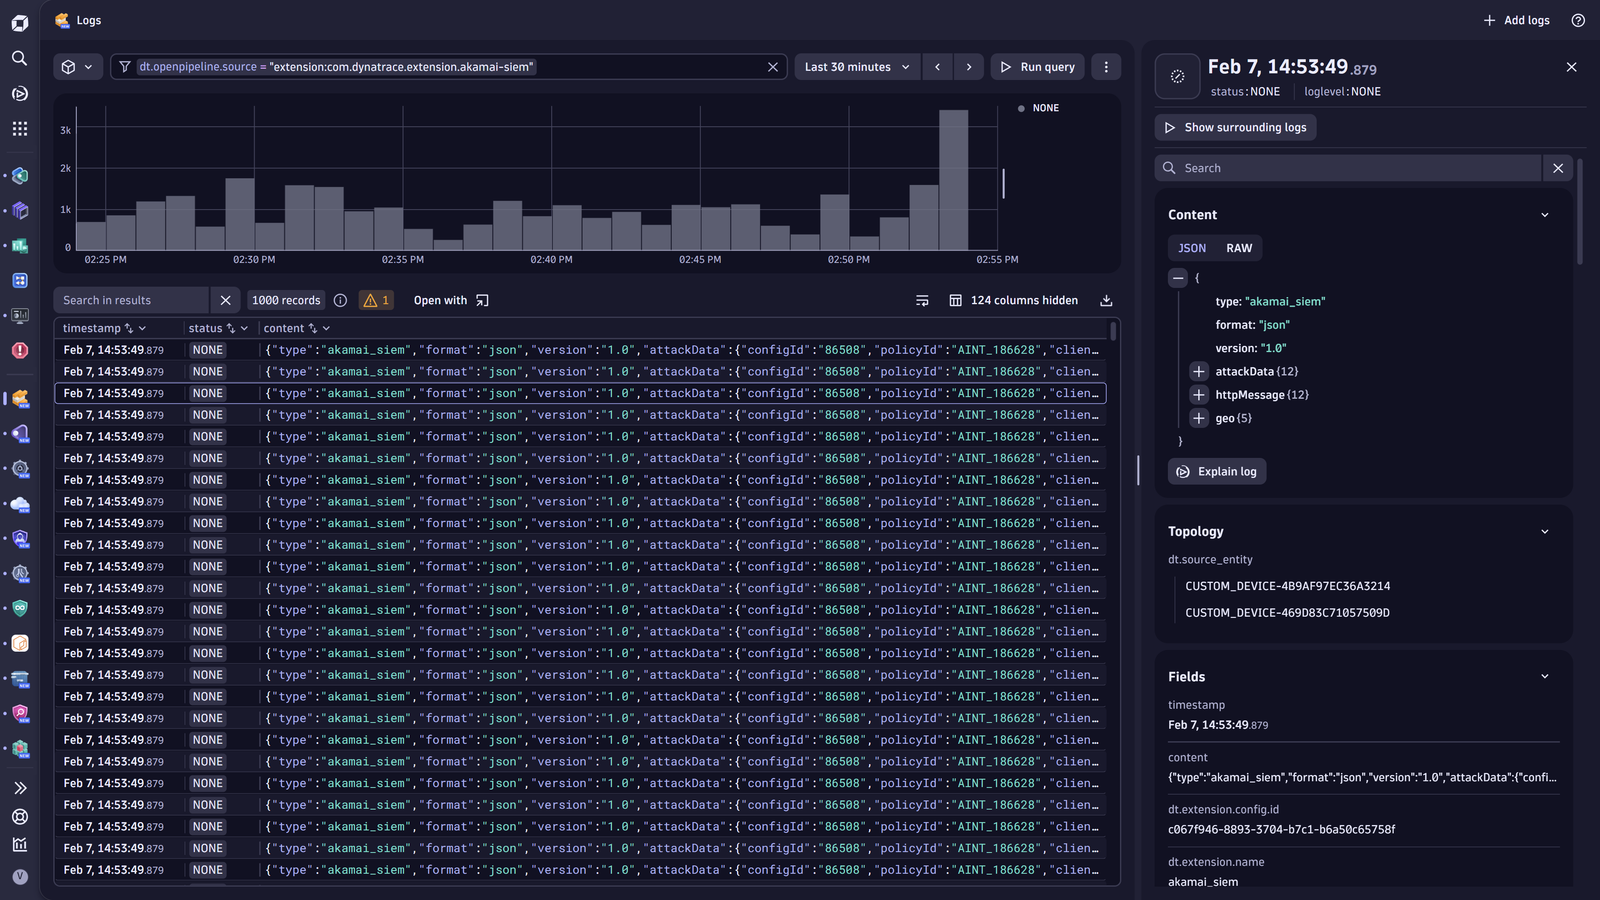Viewport: 1600px width, 900px height.
Task: Expand the httpMessage node
Action: 1199,395
